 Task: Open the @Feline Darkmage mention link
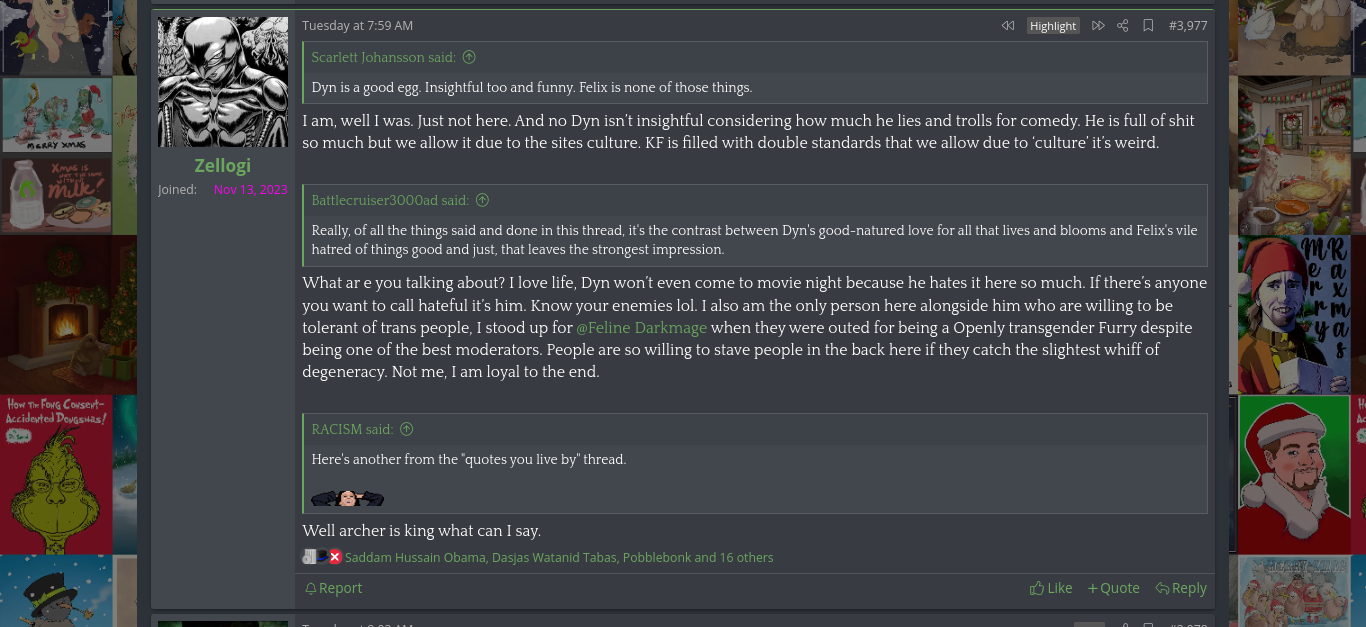pyautogui.click(x=641, y=328)
